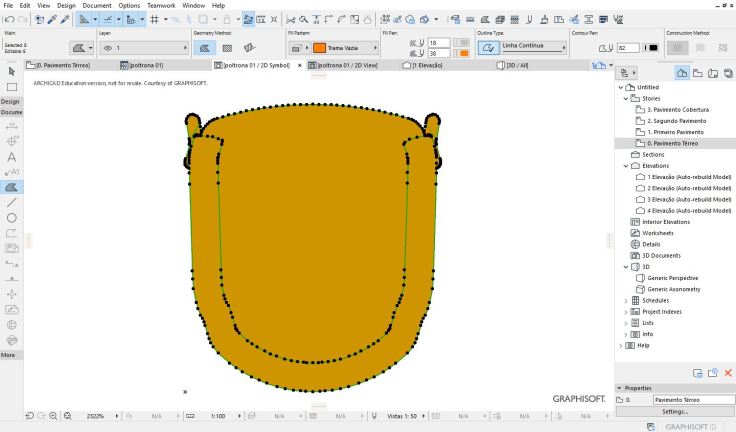Screen dimensions: 736x432
Task: Choose rectangle geometry method
Action: tap(227, 48)
